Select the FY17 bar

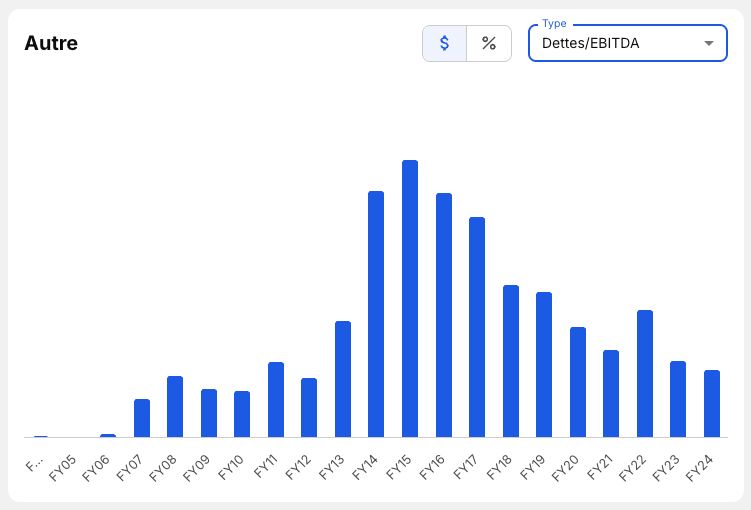click(x=477, y=327)
